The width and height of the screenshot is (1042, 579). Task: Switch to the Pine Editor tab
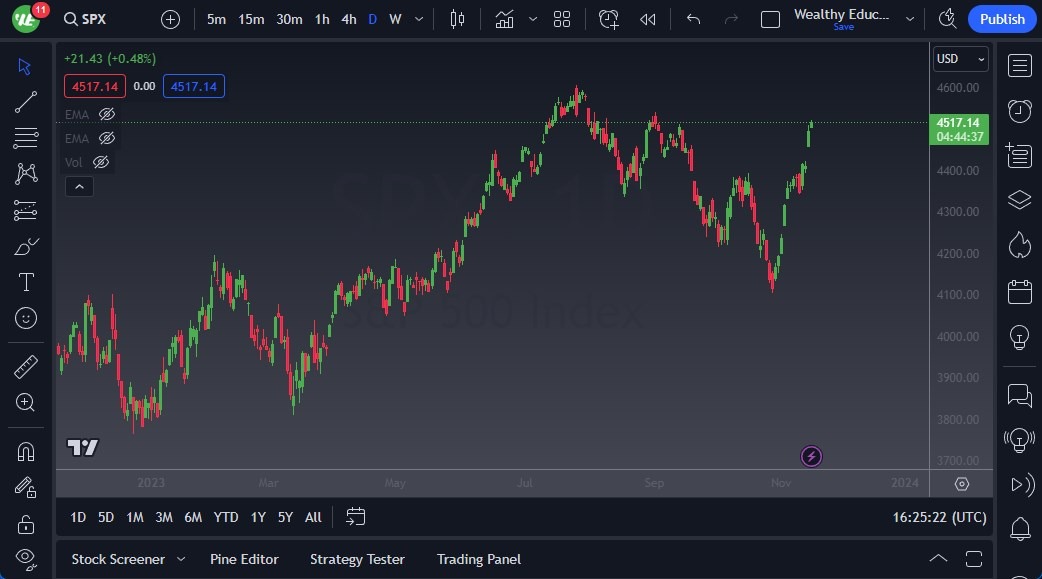point(244,559)
